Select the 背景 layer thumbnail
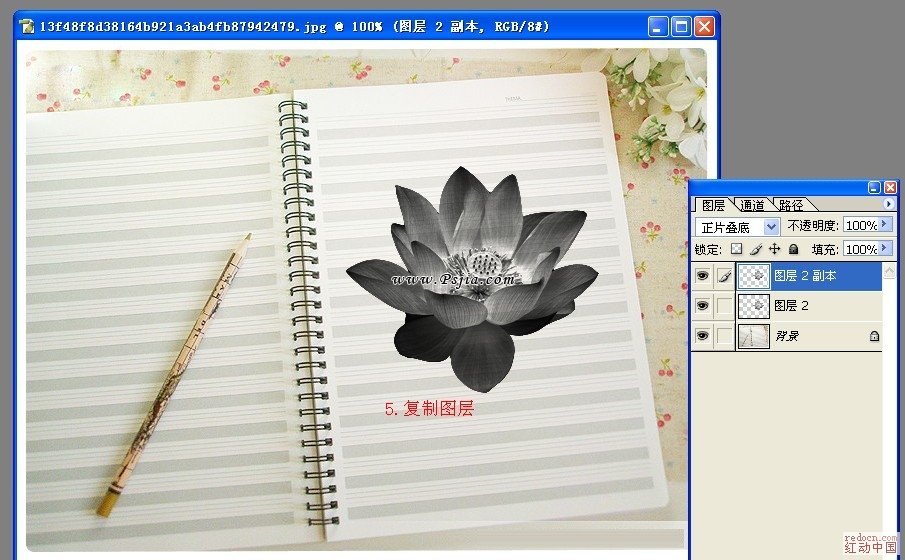905x560 pixels. pos(754,336)
